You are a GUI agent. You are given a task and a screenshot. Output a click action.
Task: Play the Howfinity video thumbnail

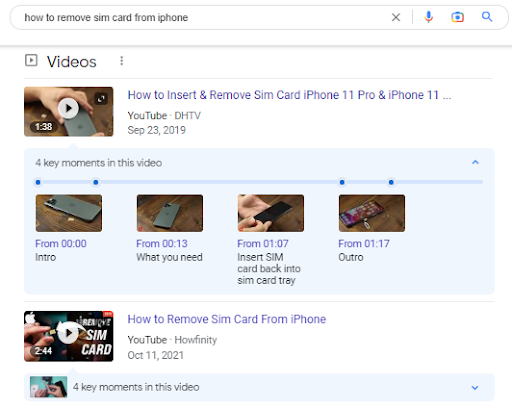click(69, 336)
